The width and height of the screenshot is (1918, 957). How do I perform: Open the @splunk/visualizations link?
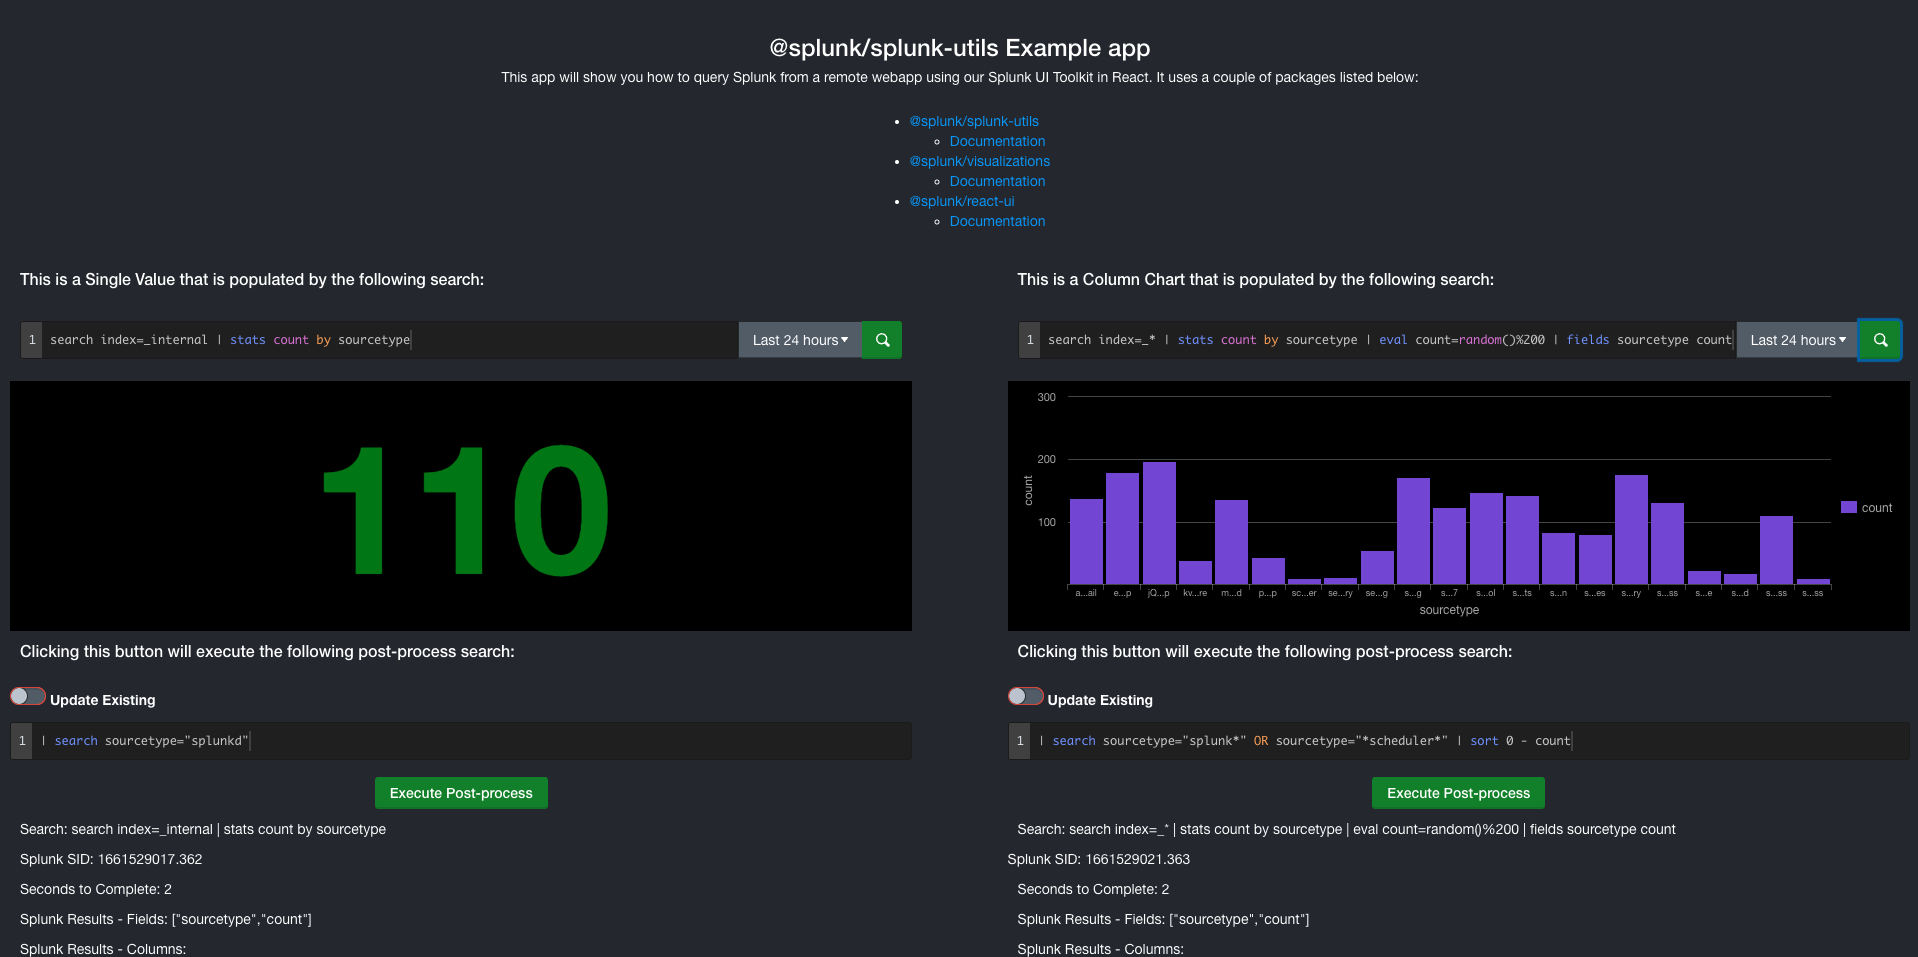(980, 161)
